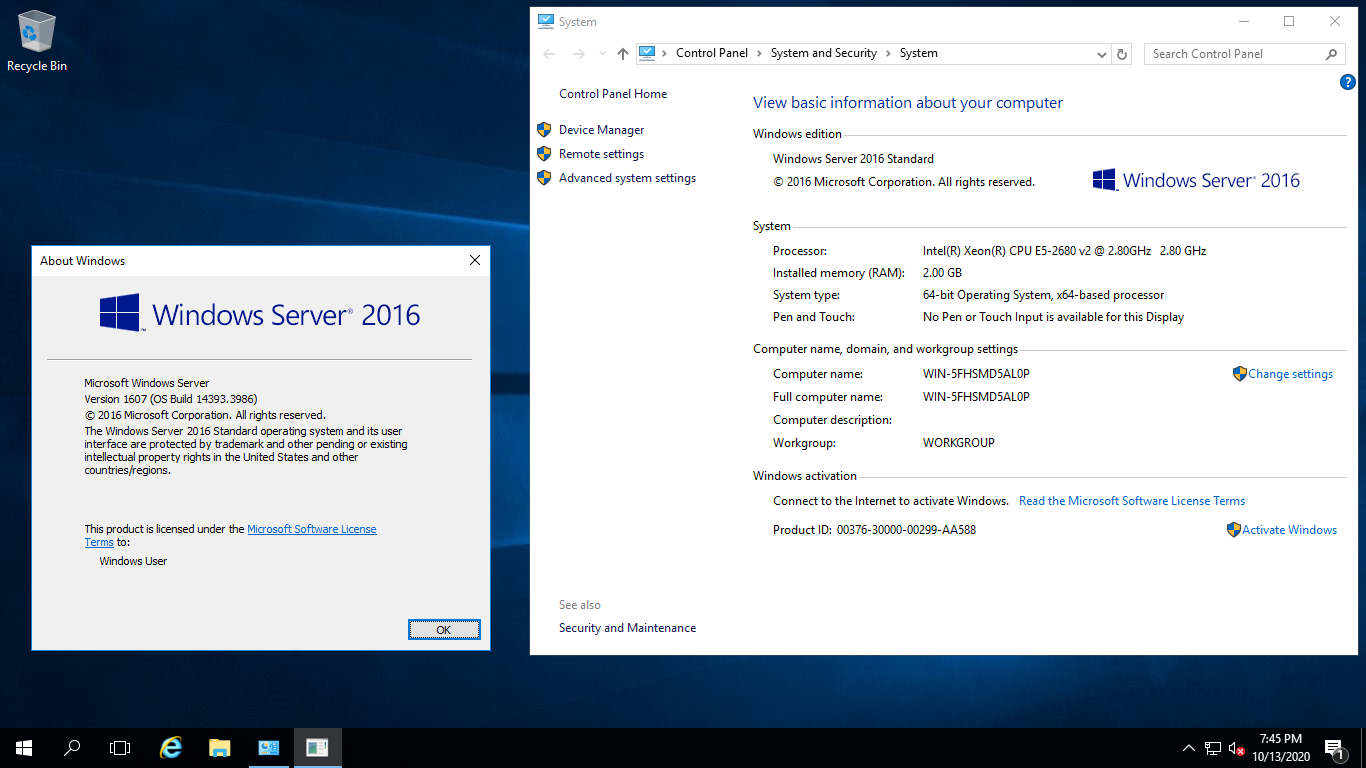Click the Windows User licensee text
Image resolution: width=1366 pixels, height=768 pixels.
tap(133, 561)
